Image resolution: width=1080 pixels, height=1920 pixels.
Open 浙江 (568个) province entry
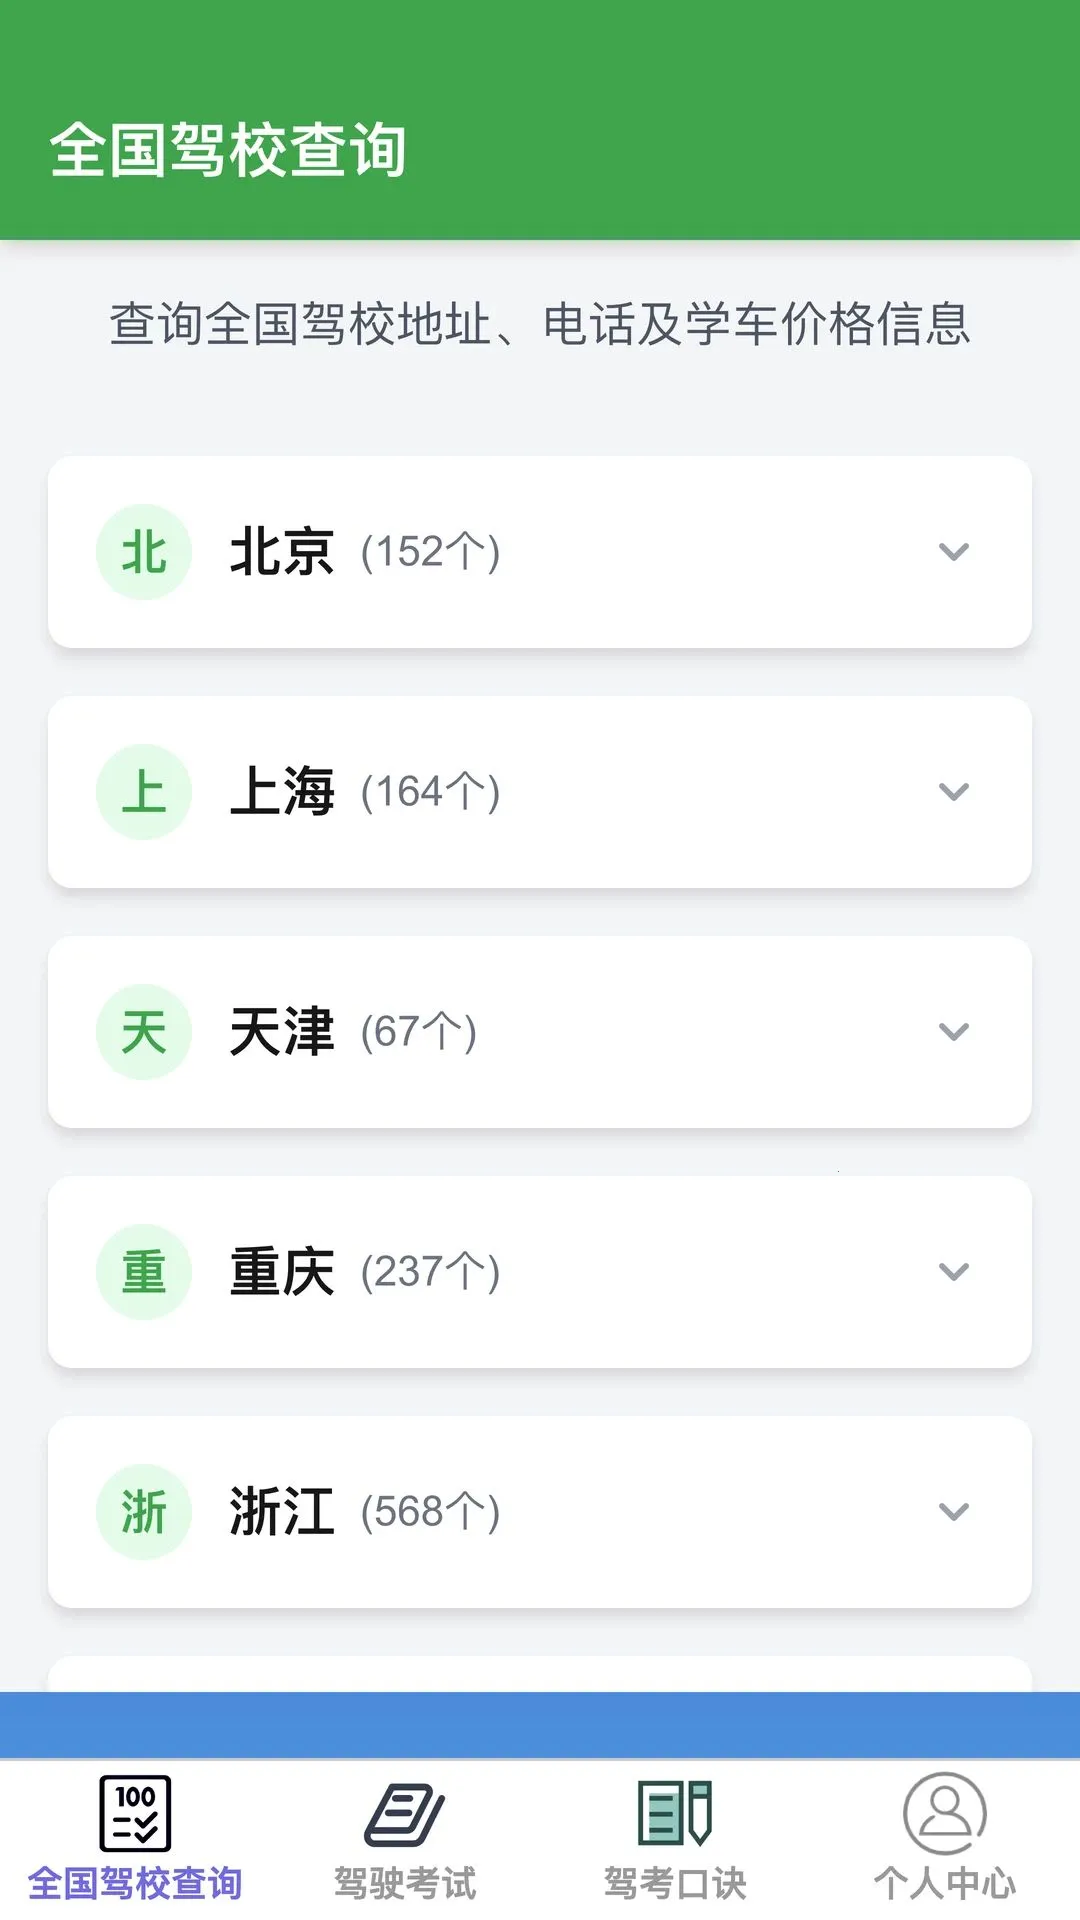pos(540,1512)
